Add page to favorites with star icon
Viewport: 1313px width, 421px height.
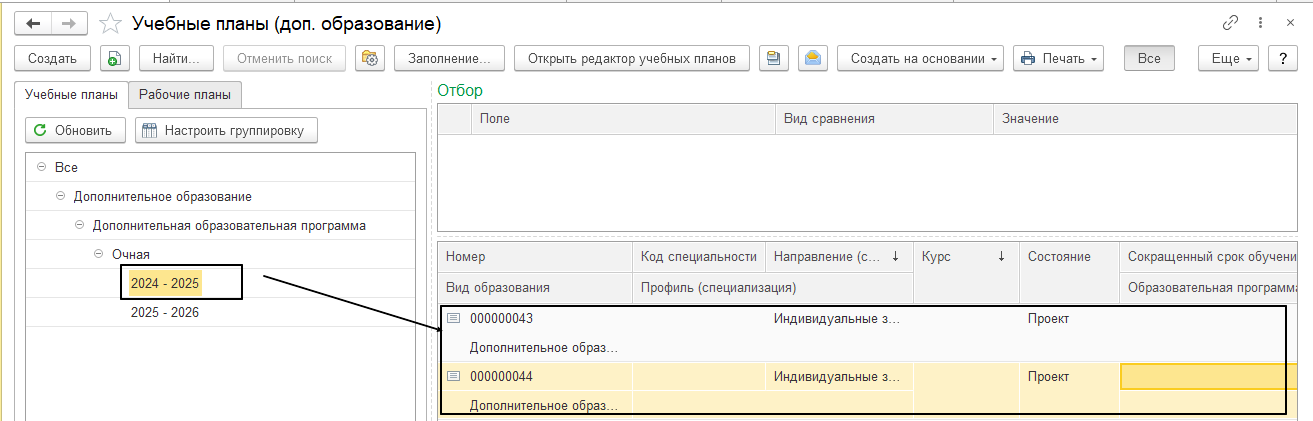tap(111, 22)
